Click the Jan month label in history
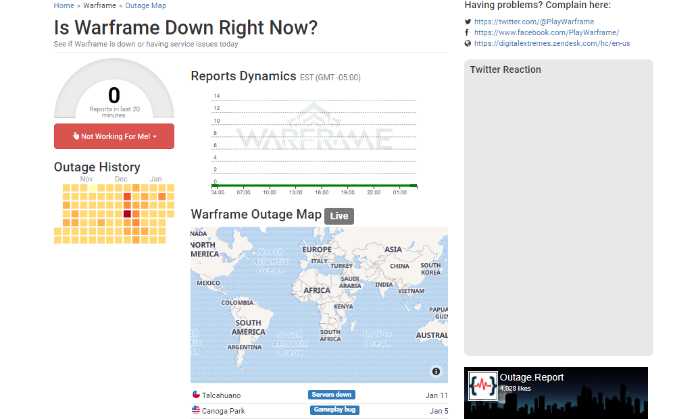The image size is (700, 419). point(156,179)
